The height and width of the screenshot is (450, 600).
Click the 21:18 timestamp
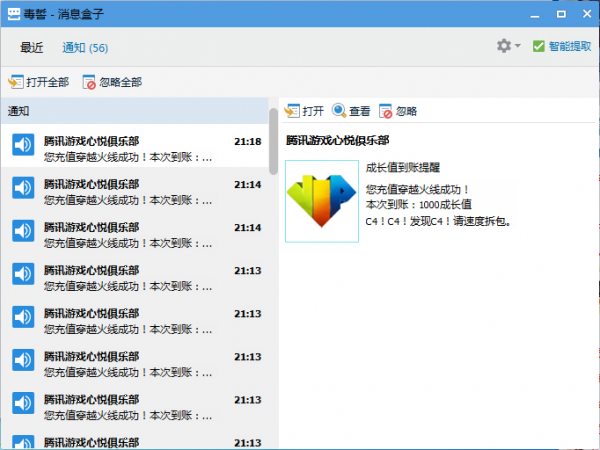(248, 142)
